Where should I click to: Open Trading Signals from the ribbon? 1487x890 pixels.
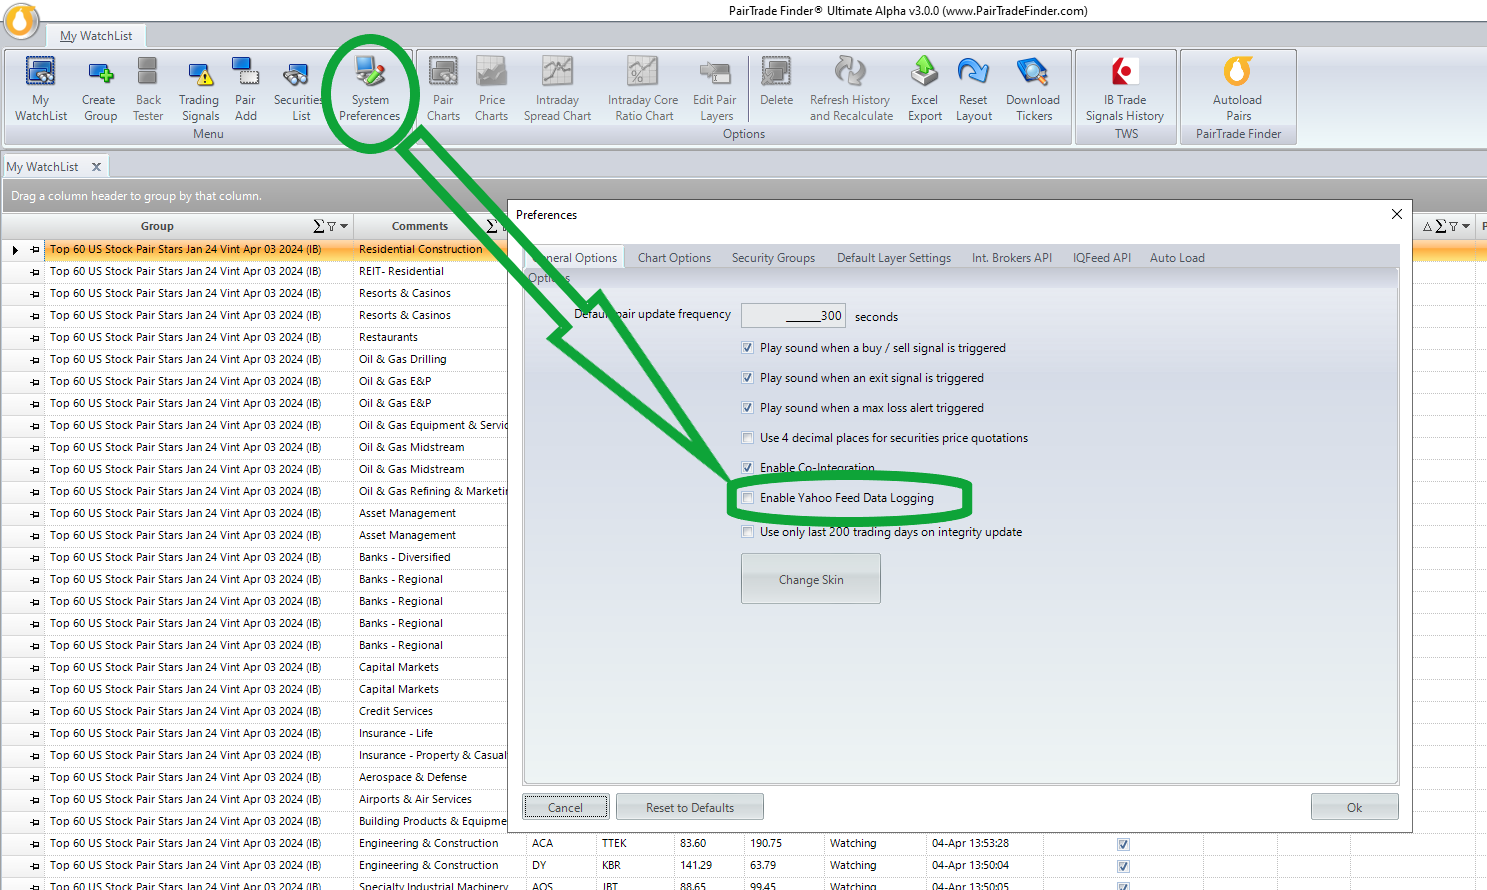pos(200,89)
